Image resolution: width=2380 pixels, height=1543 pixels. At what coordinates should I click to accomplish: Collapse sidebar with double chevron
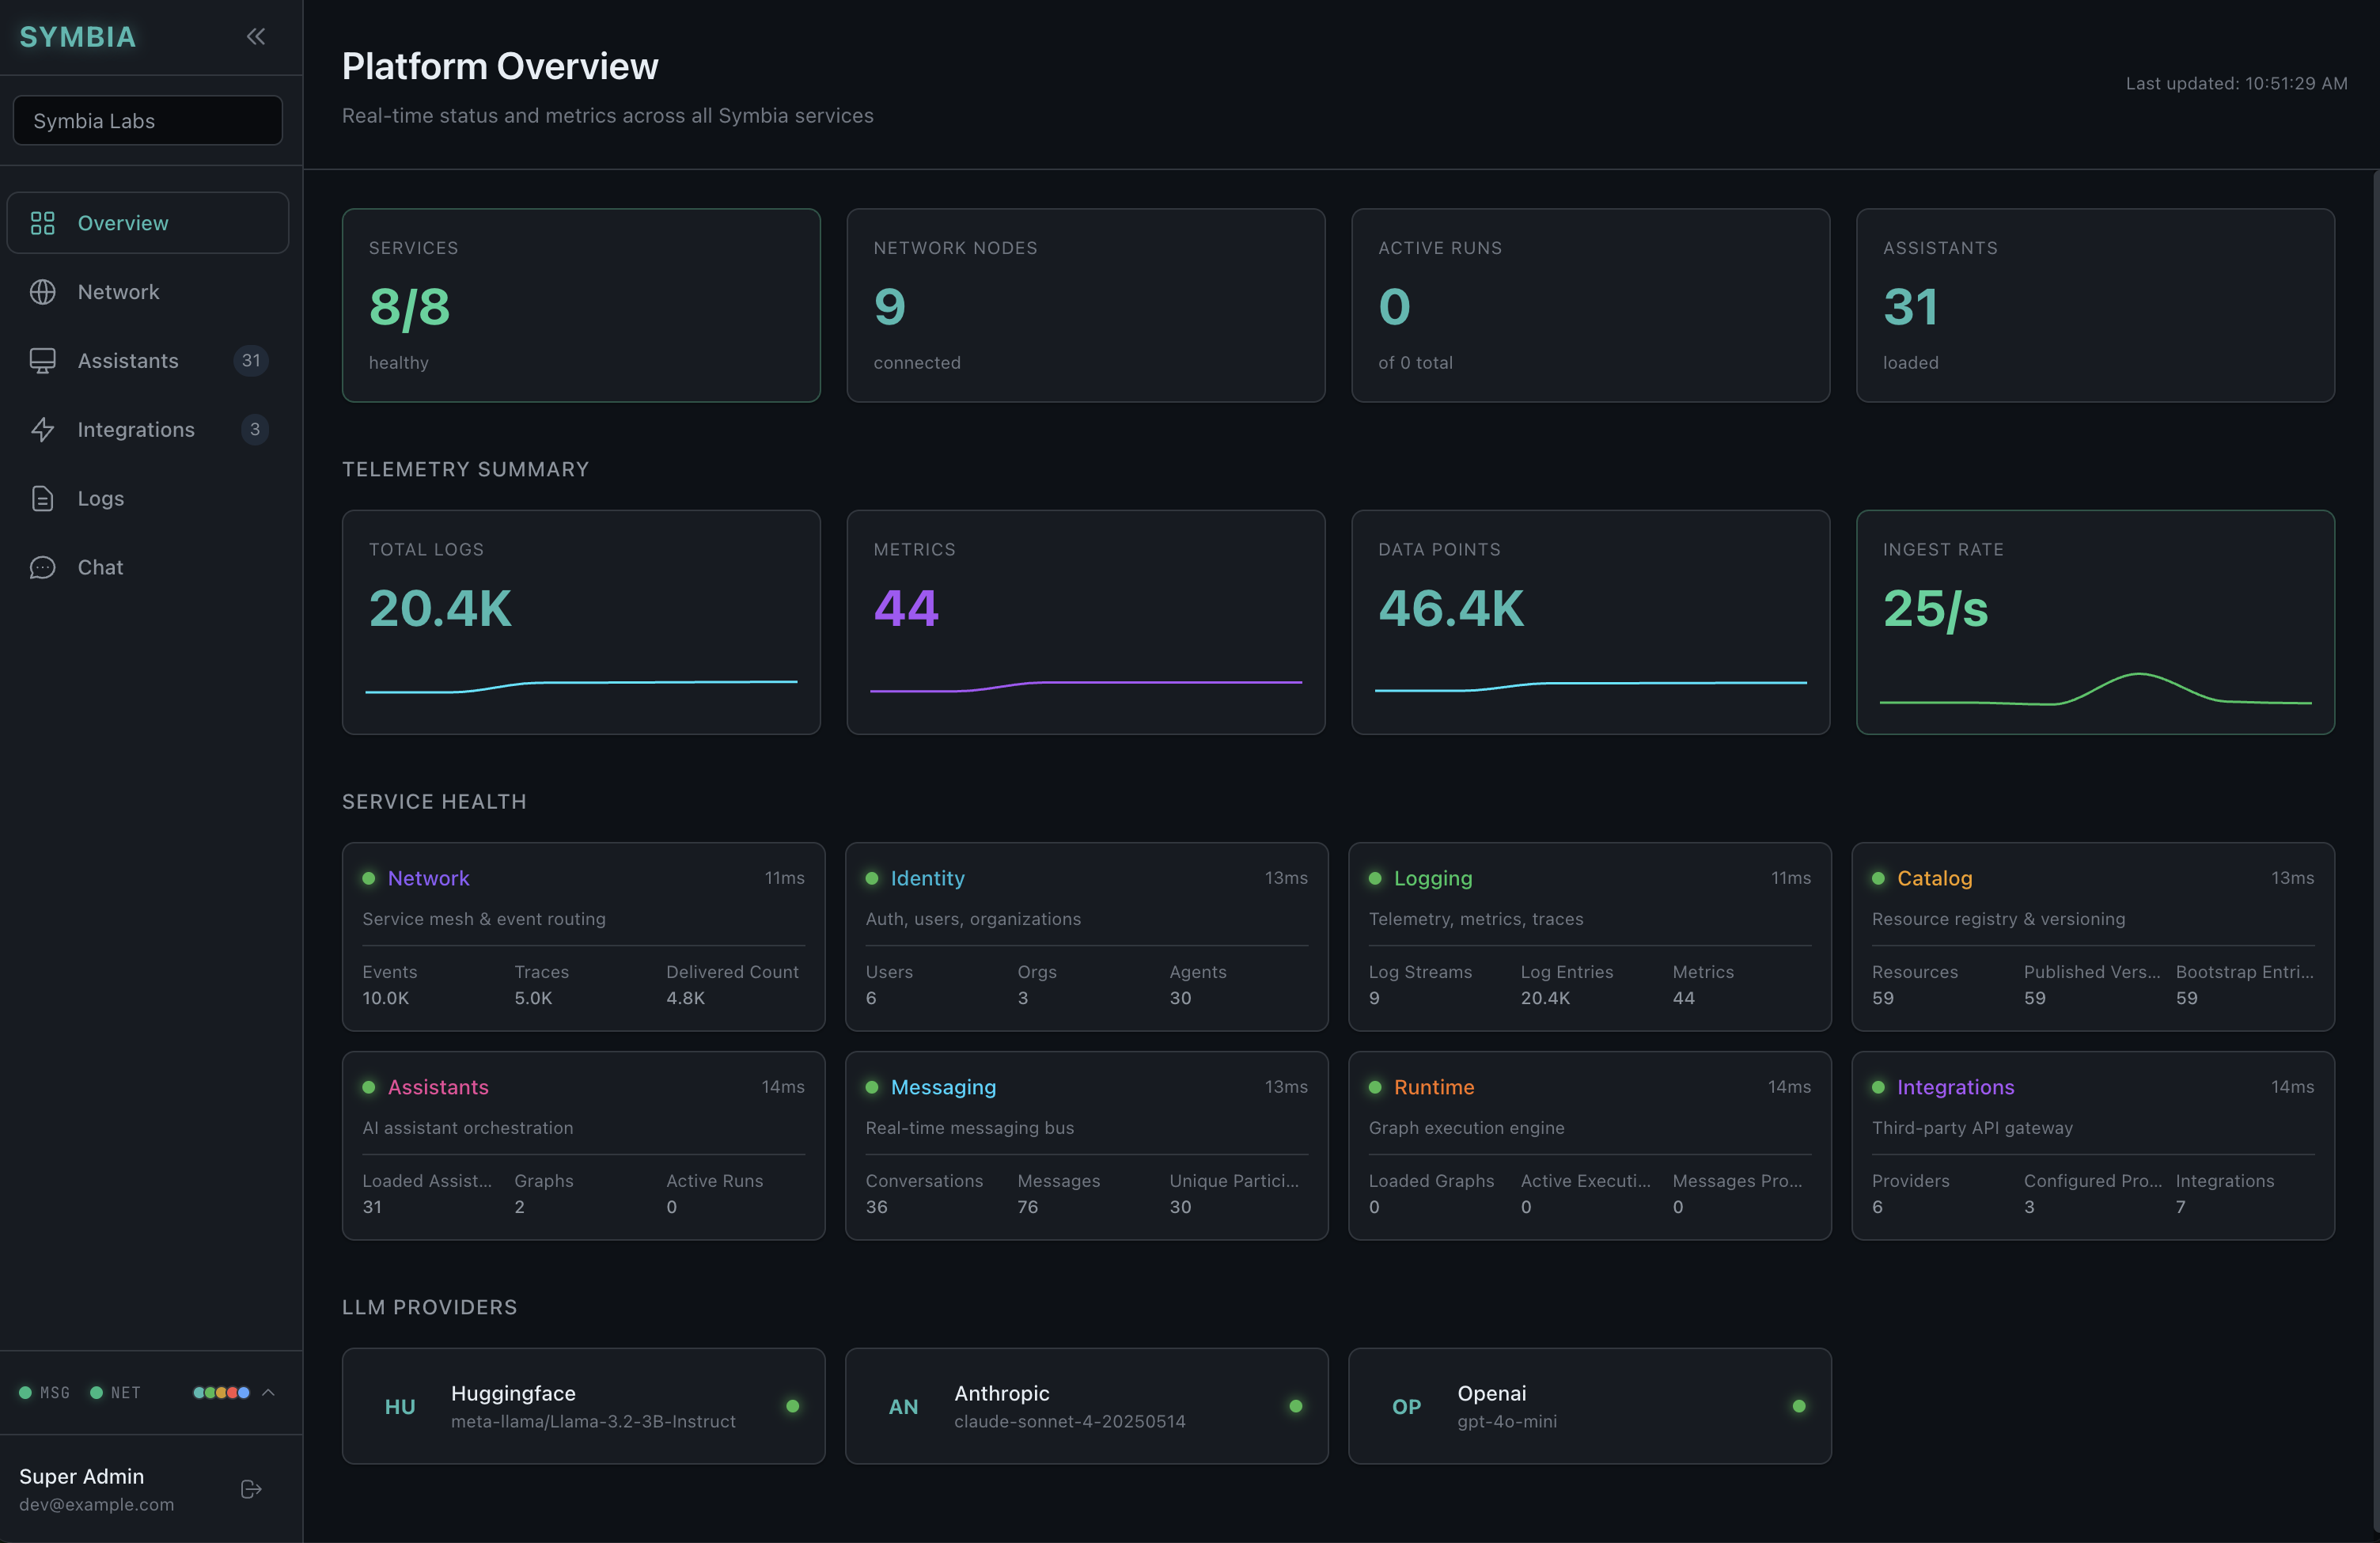click(256, 36)
